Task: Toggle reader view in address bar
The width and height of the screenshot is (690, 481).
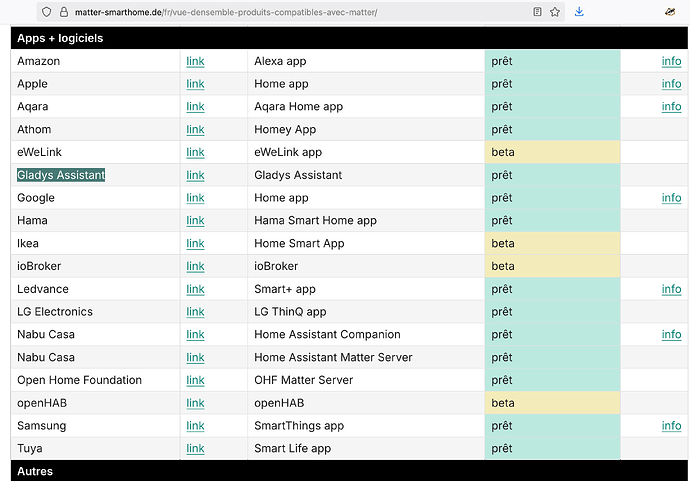Action: pos(537,12)
